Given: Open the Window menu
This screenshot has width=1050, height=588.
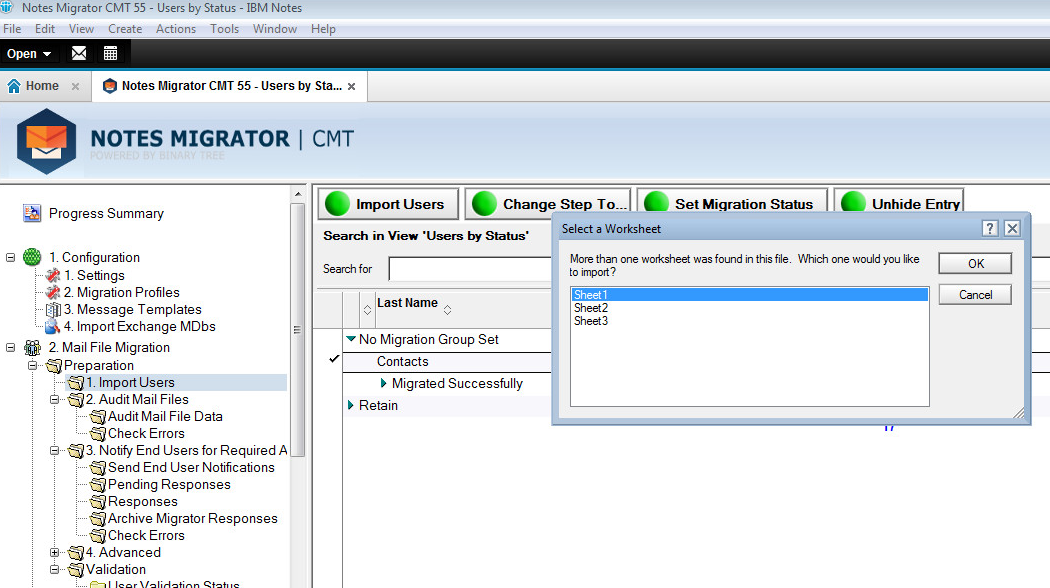Looking at the screenshot, I should coord(275,29).
